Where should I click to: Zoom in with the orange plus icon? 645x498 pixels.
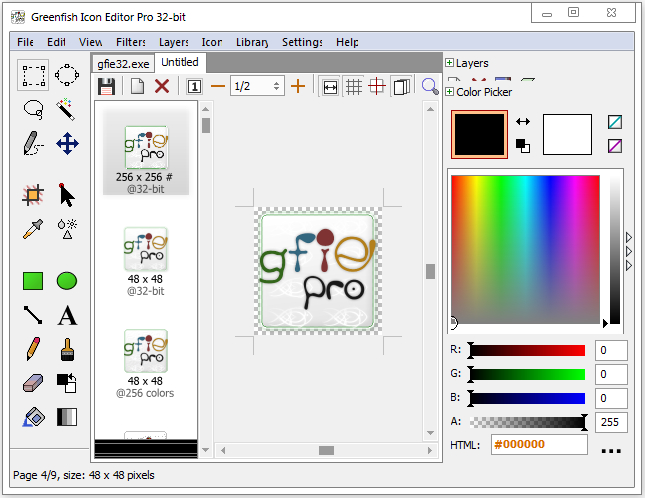(298, 86)
